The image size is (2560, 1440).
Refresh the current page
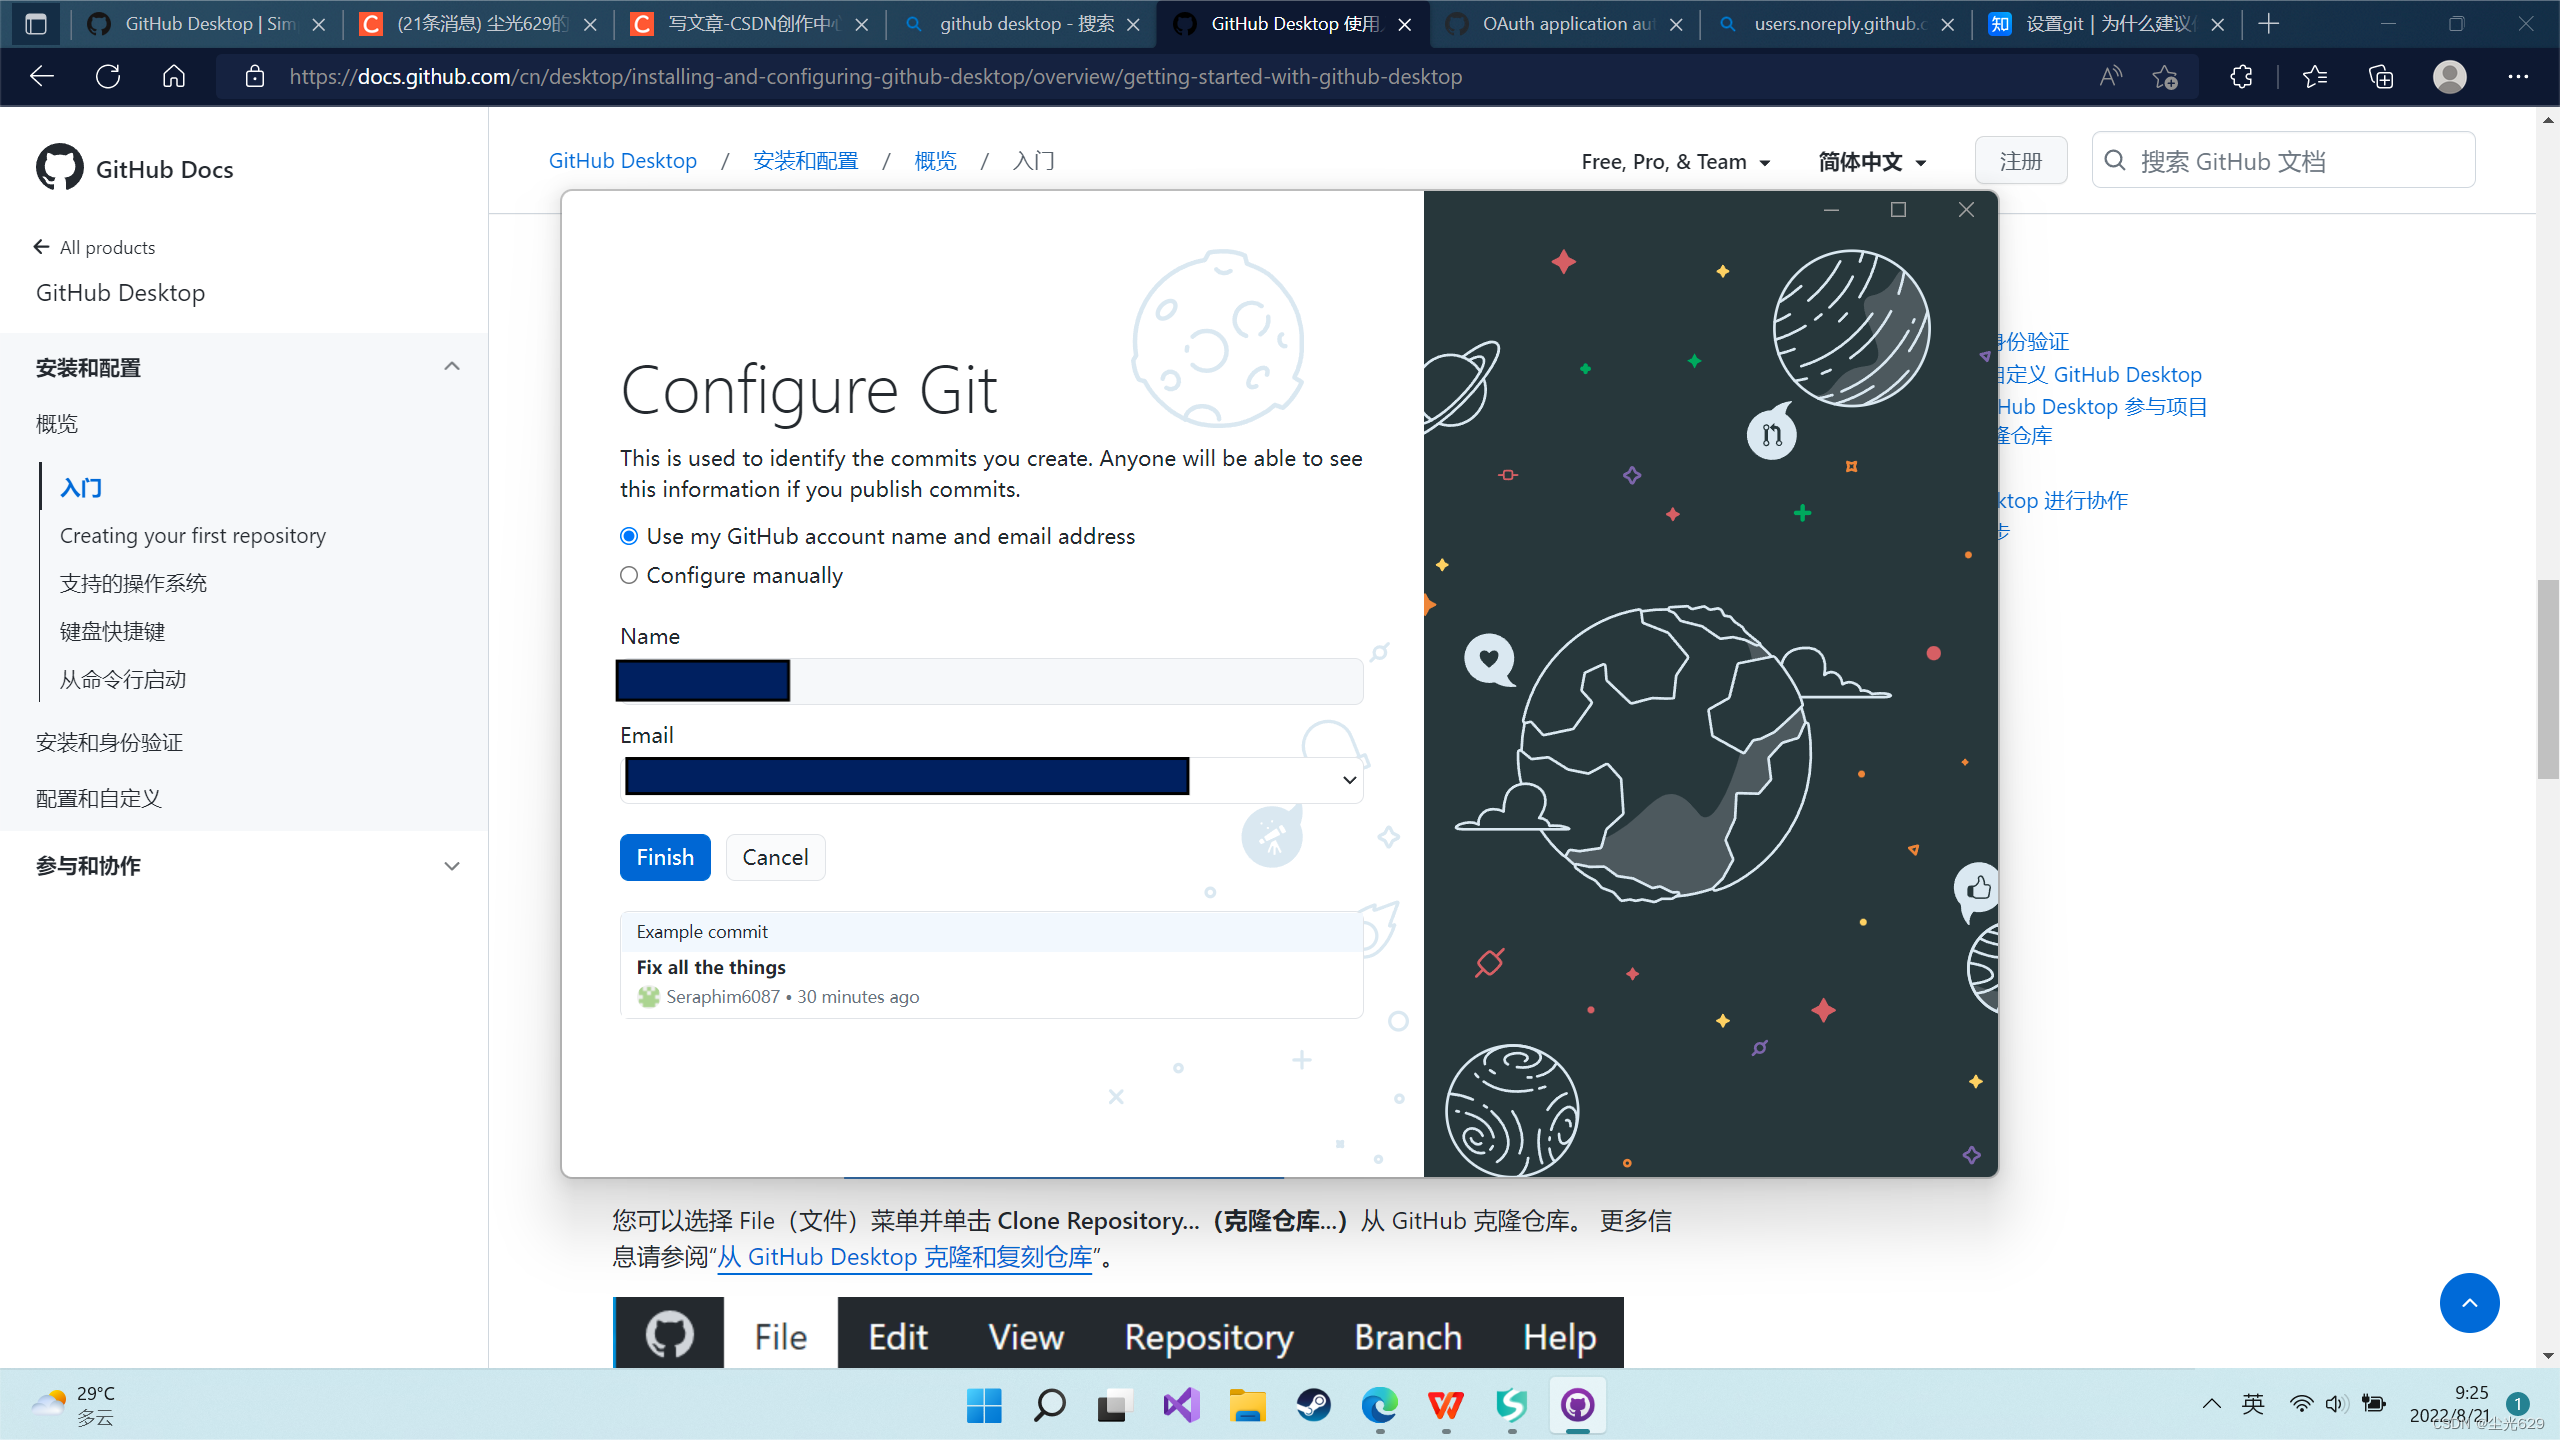[108, 76]
